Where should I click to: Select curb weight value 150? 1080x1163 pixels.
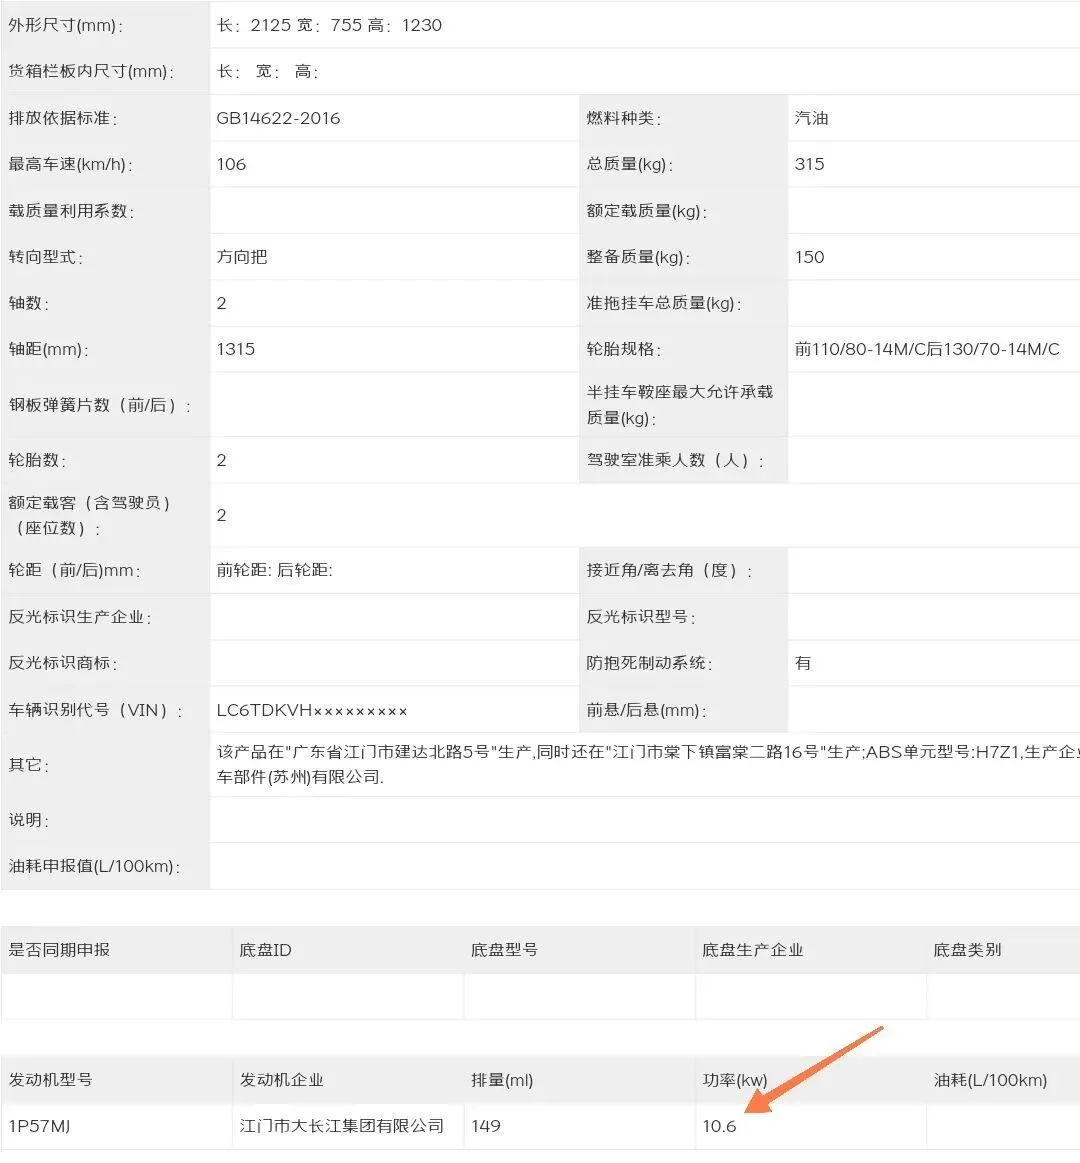pos(809,257)
